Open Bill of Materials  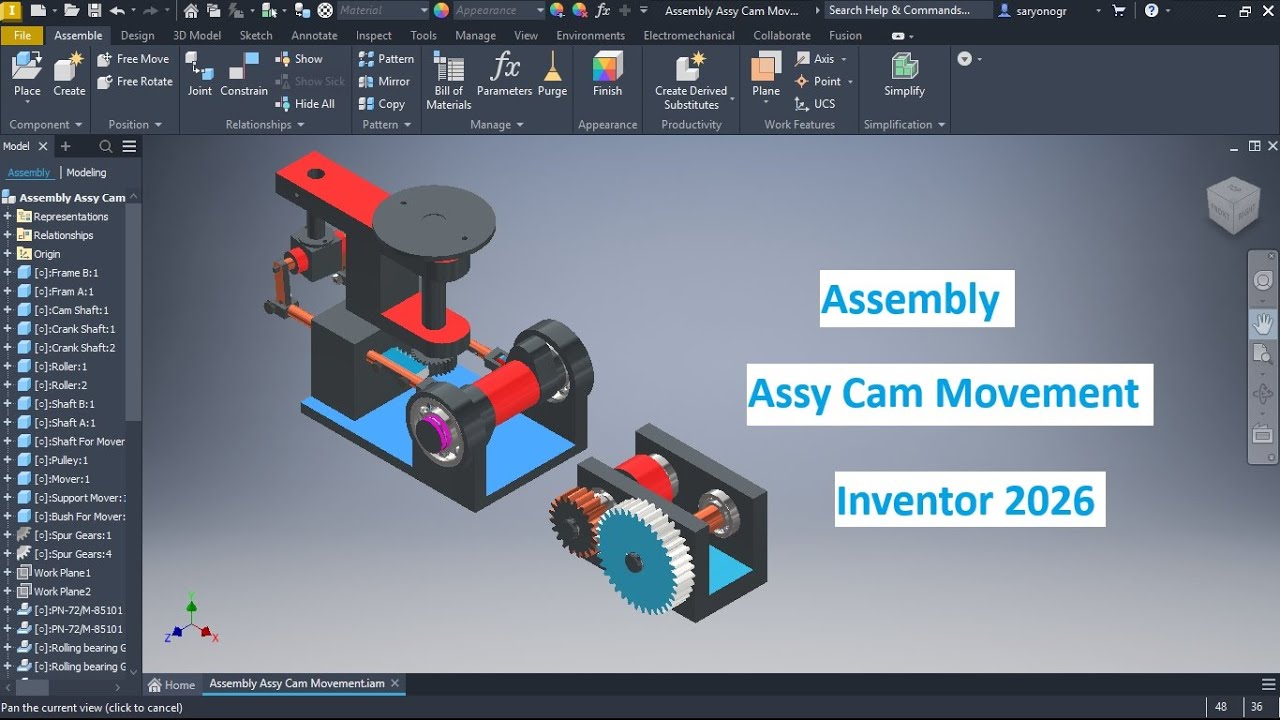(449, 80)
